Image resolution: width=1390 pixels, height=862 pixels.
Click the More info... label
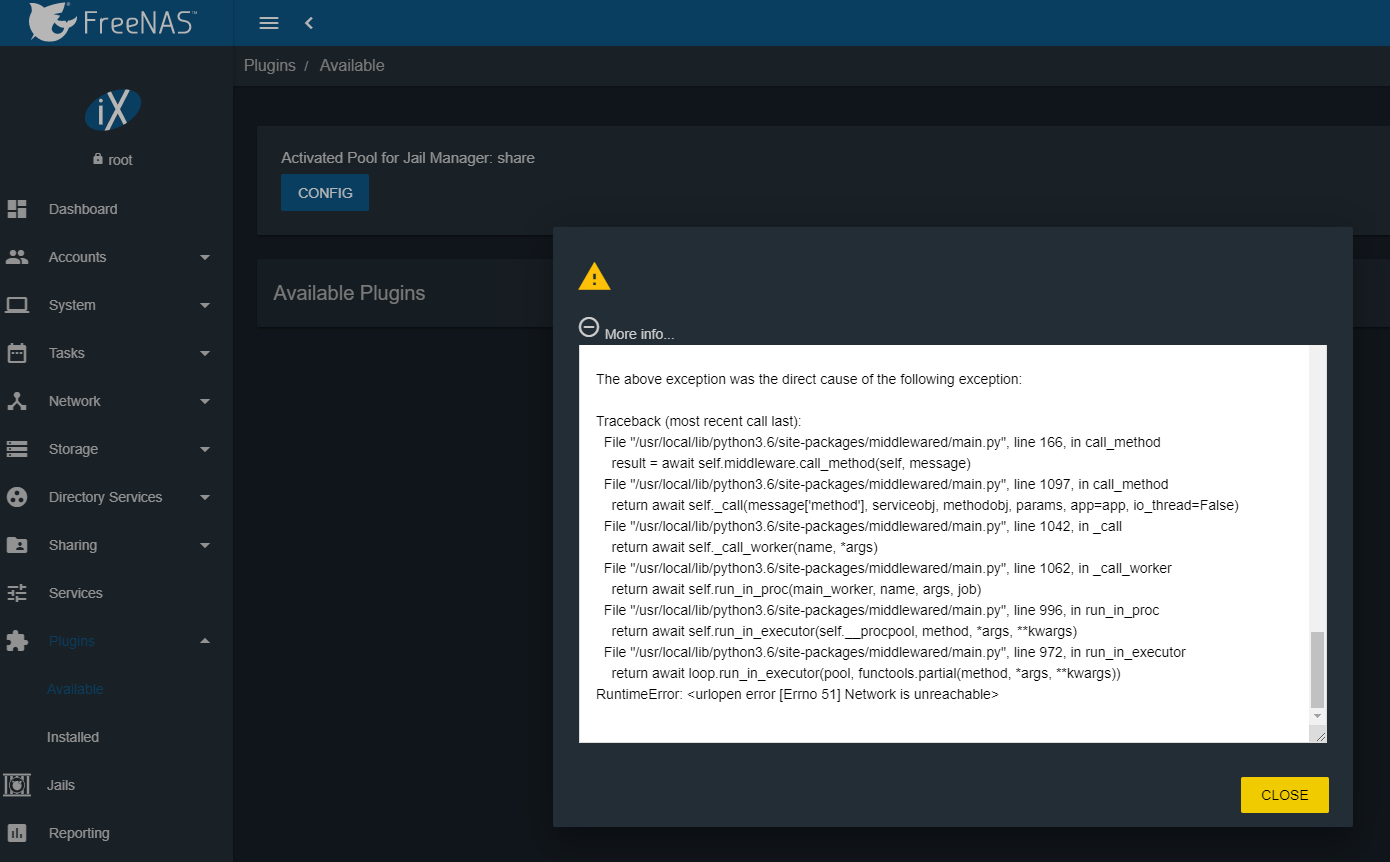pyautogui.click(x=640, y=334)
